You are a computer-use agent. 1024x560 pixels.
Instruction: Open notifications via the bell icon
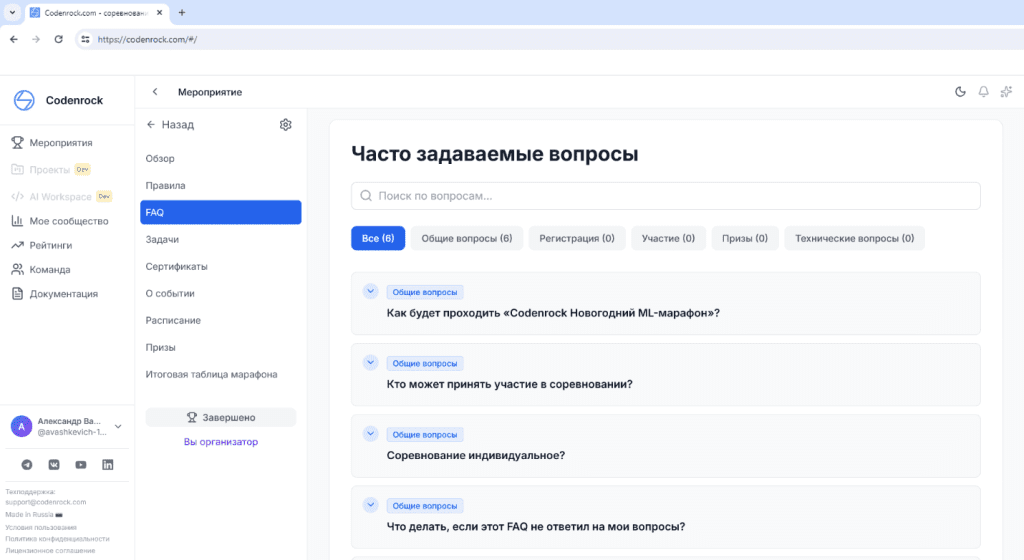coord(983,92)
